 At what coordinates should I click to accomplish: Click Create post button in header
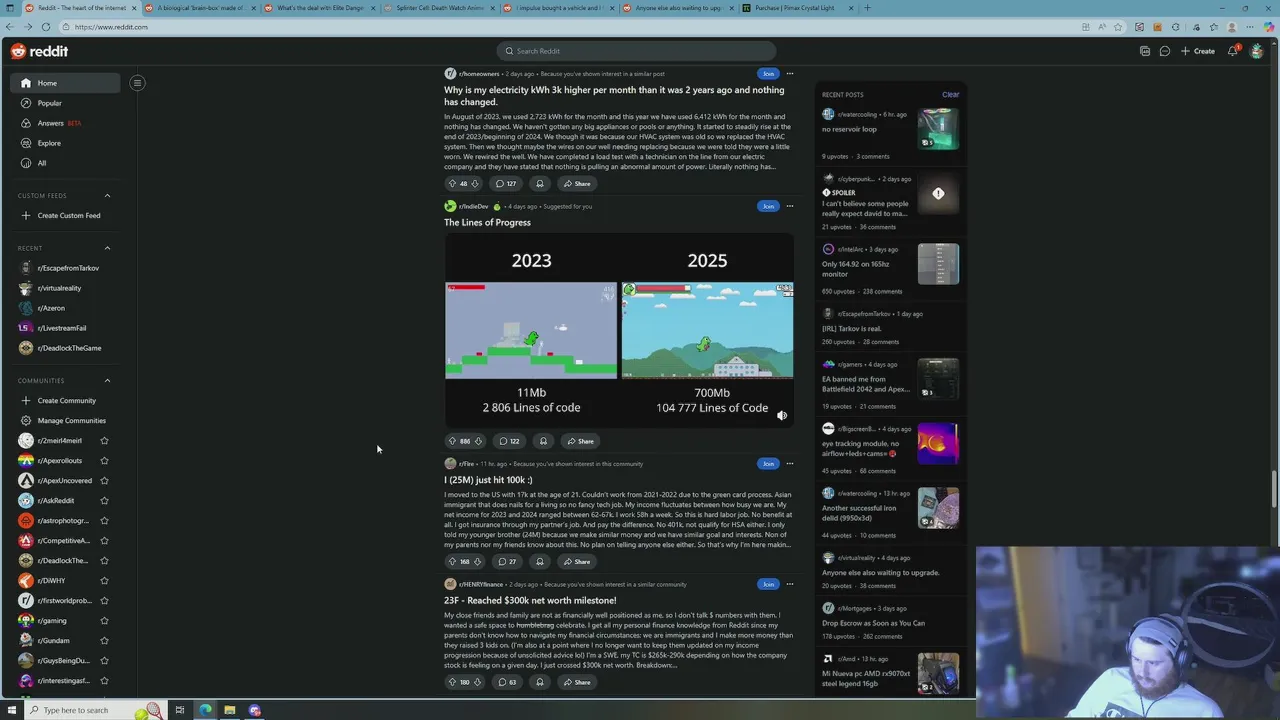pos(1198,51)
